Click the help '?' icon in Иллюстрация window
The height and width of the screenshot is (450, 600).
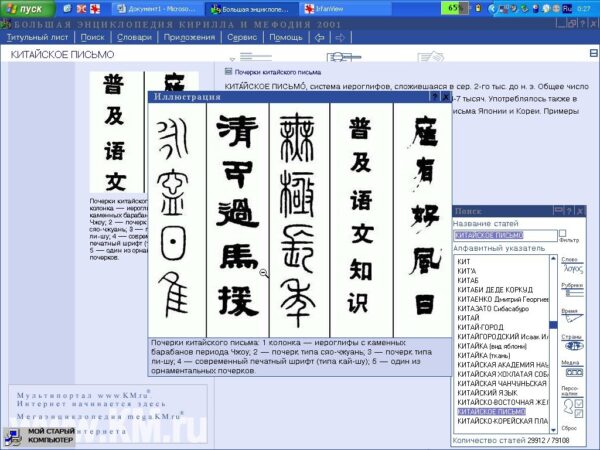(x=433, y=97)
